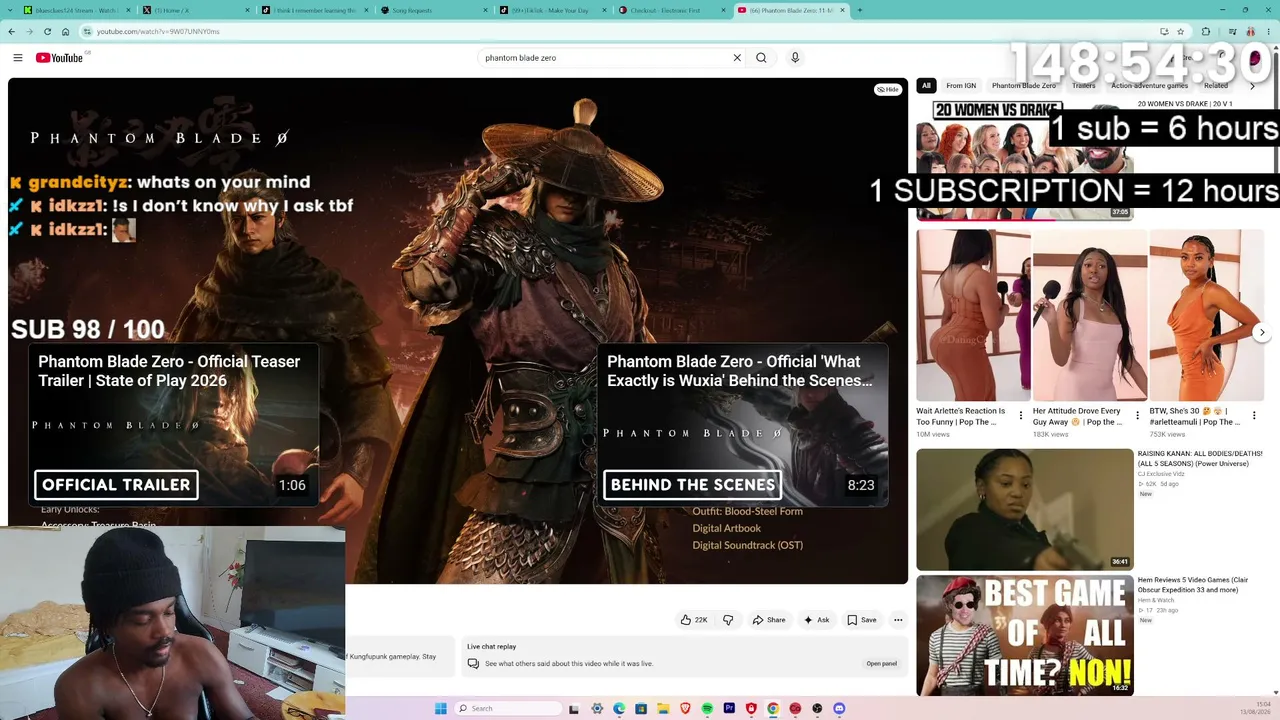Switch to the Checkout browser tab
This screenshot has height=720, width=1280.
670,10
